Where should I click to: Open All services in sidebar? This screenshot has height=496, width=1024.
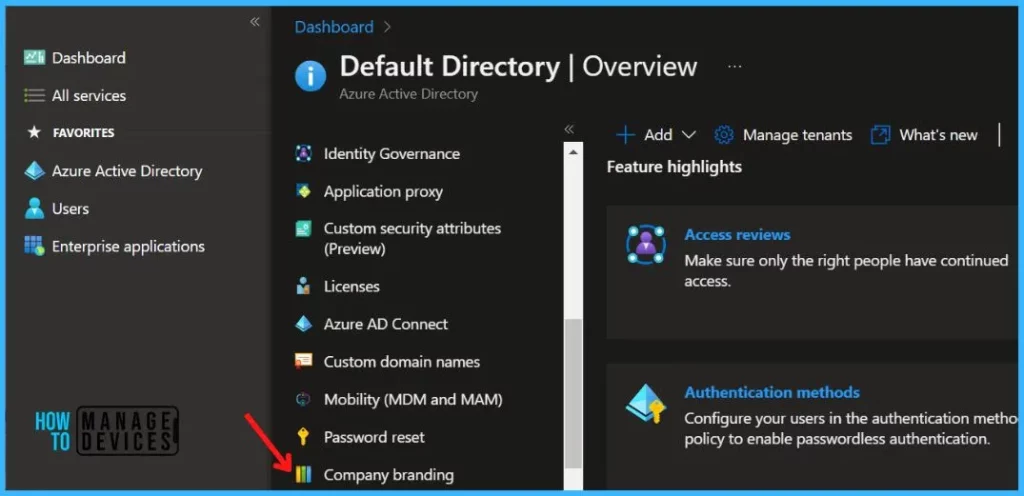tap(89, 95)
